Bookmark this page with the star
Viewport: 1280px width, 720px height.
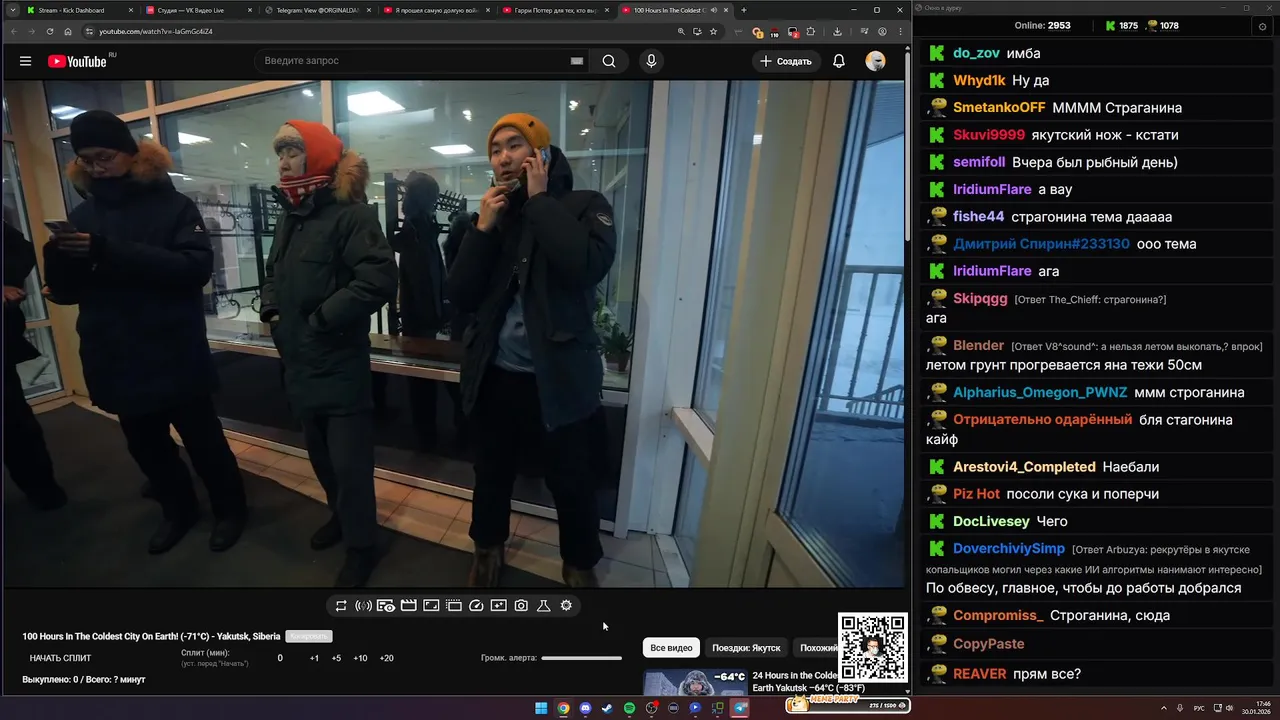click(x=713, y=31)
